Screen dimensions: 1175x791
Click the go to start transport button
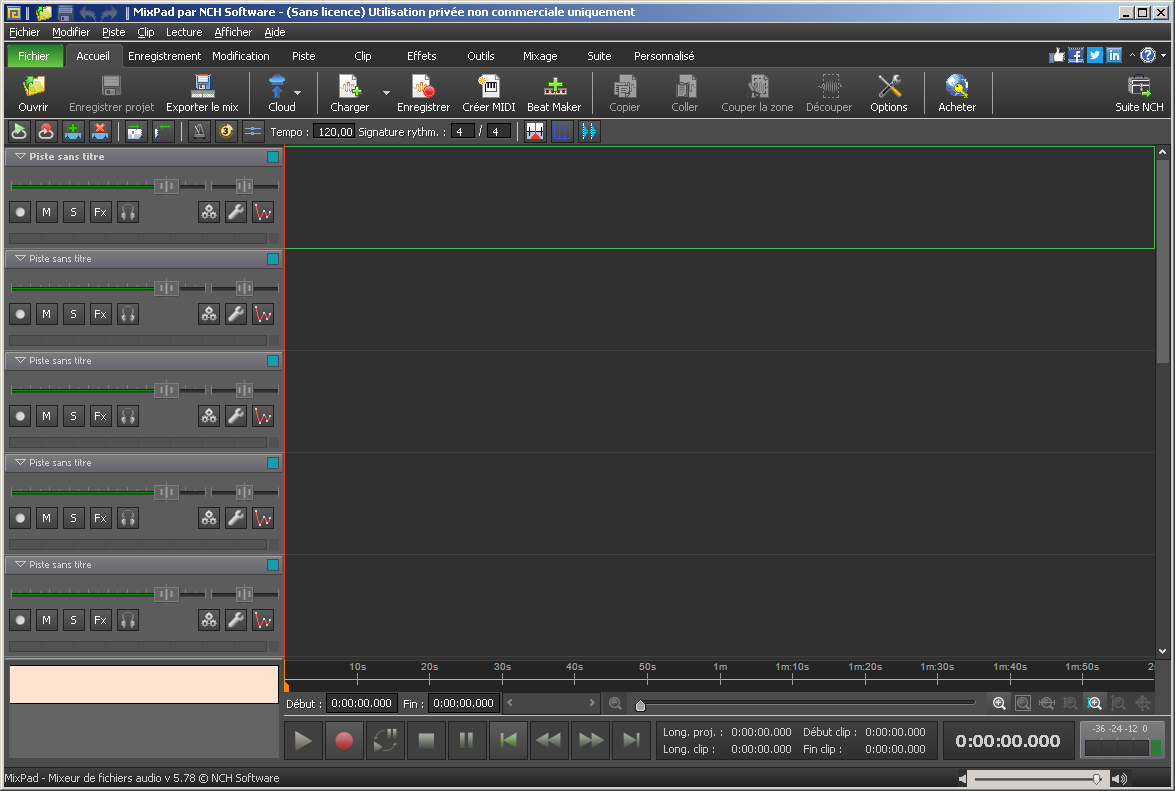point(508,741)
